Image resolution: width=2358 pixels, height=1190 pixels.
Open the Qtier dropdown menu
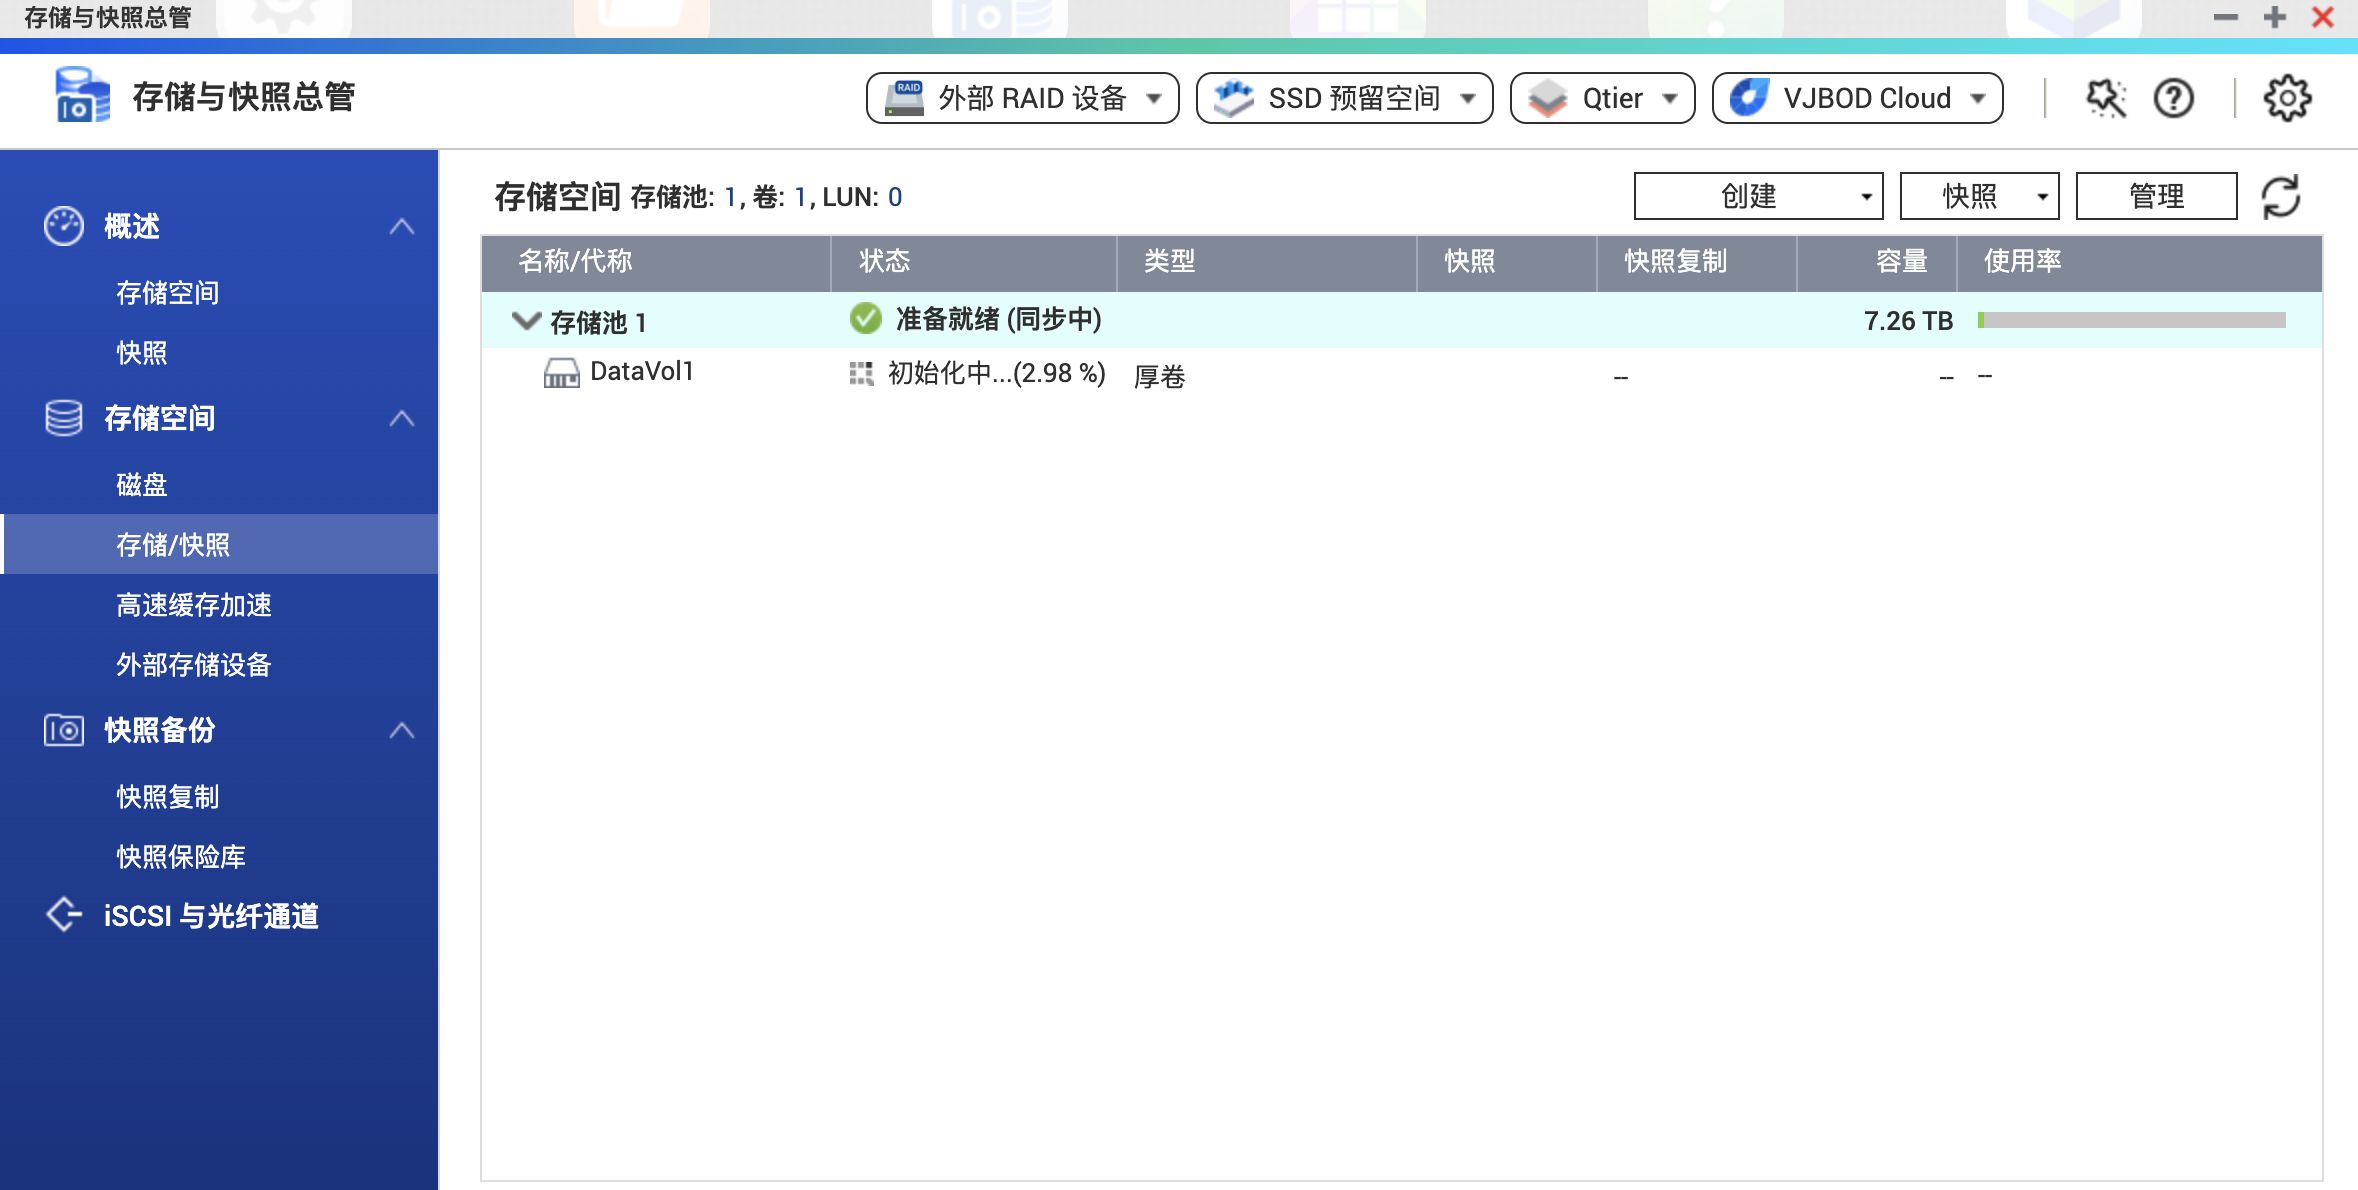(1602, 98)
